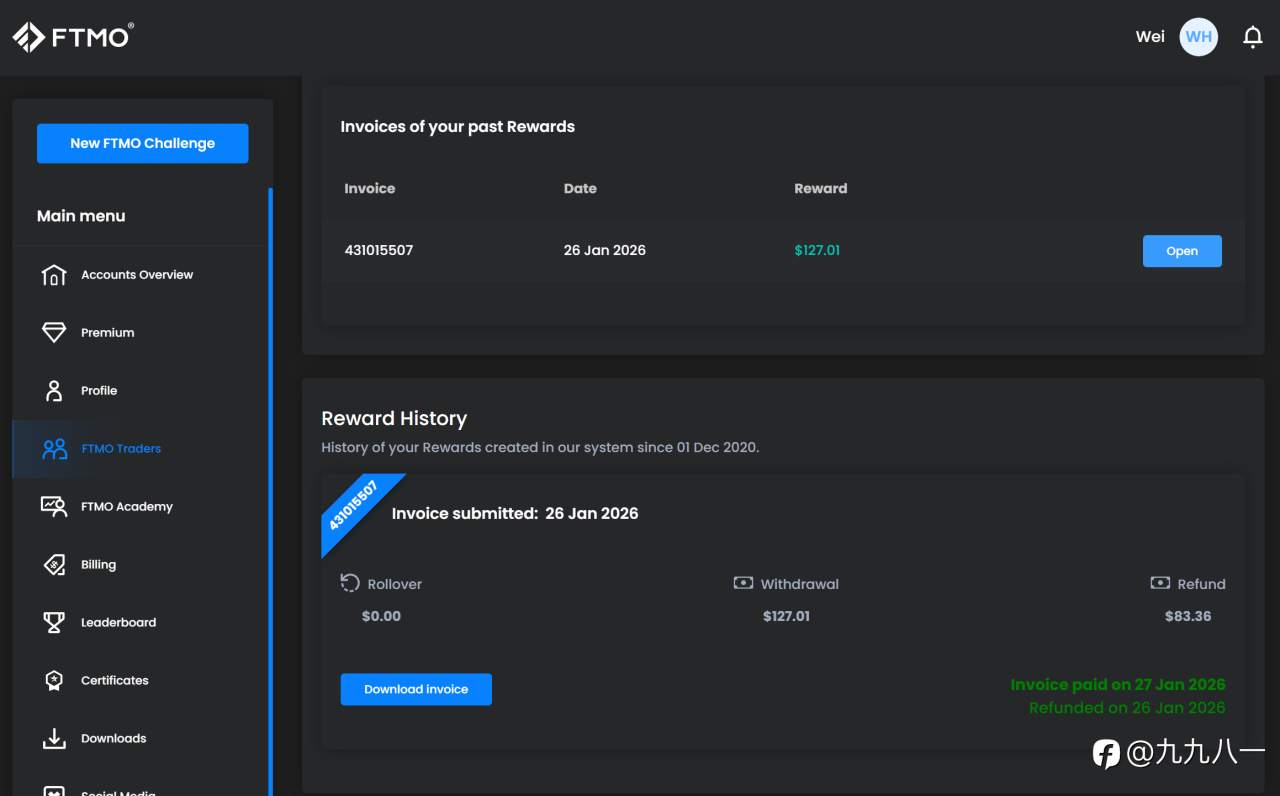This screenshot has width=1280, height=796.
Task: Click the FTMO logo in header
Action: (x=73, y=37)
